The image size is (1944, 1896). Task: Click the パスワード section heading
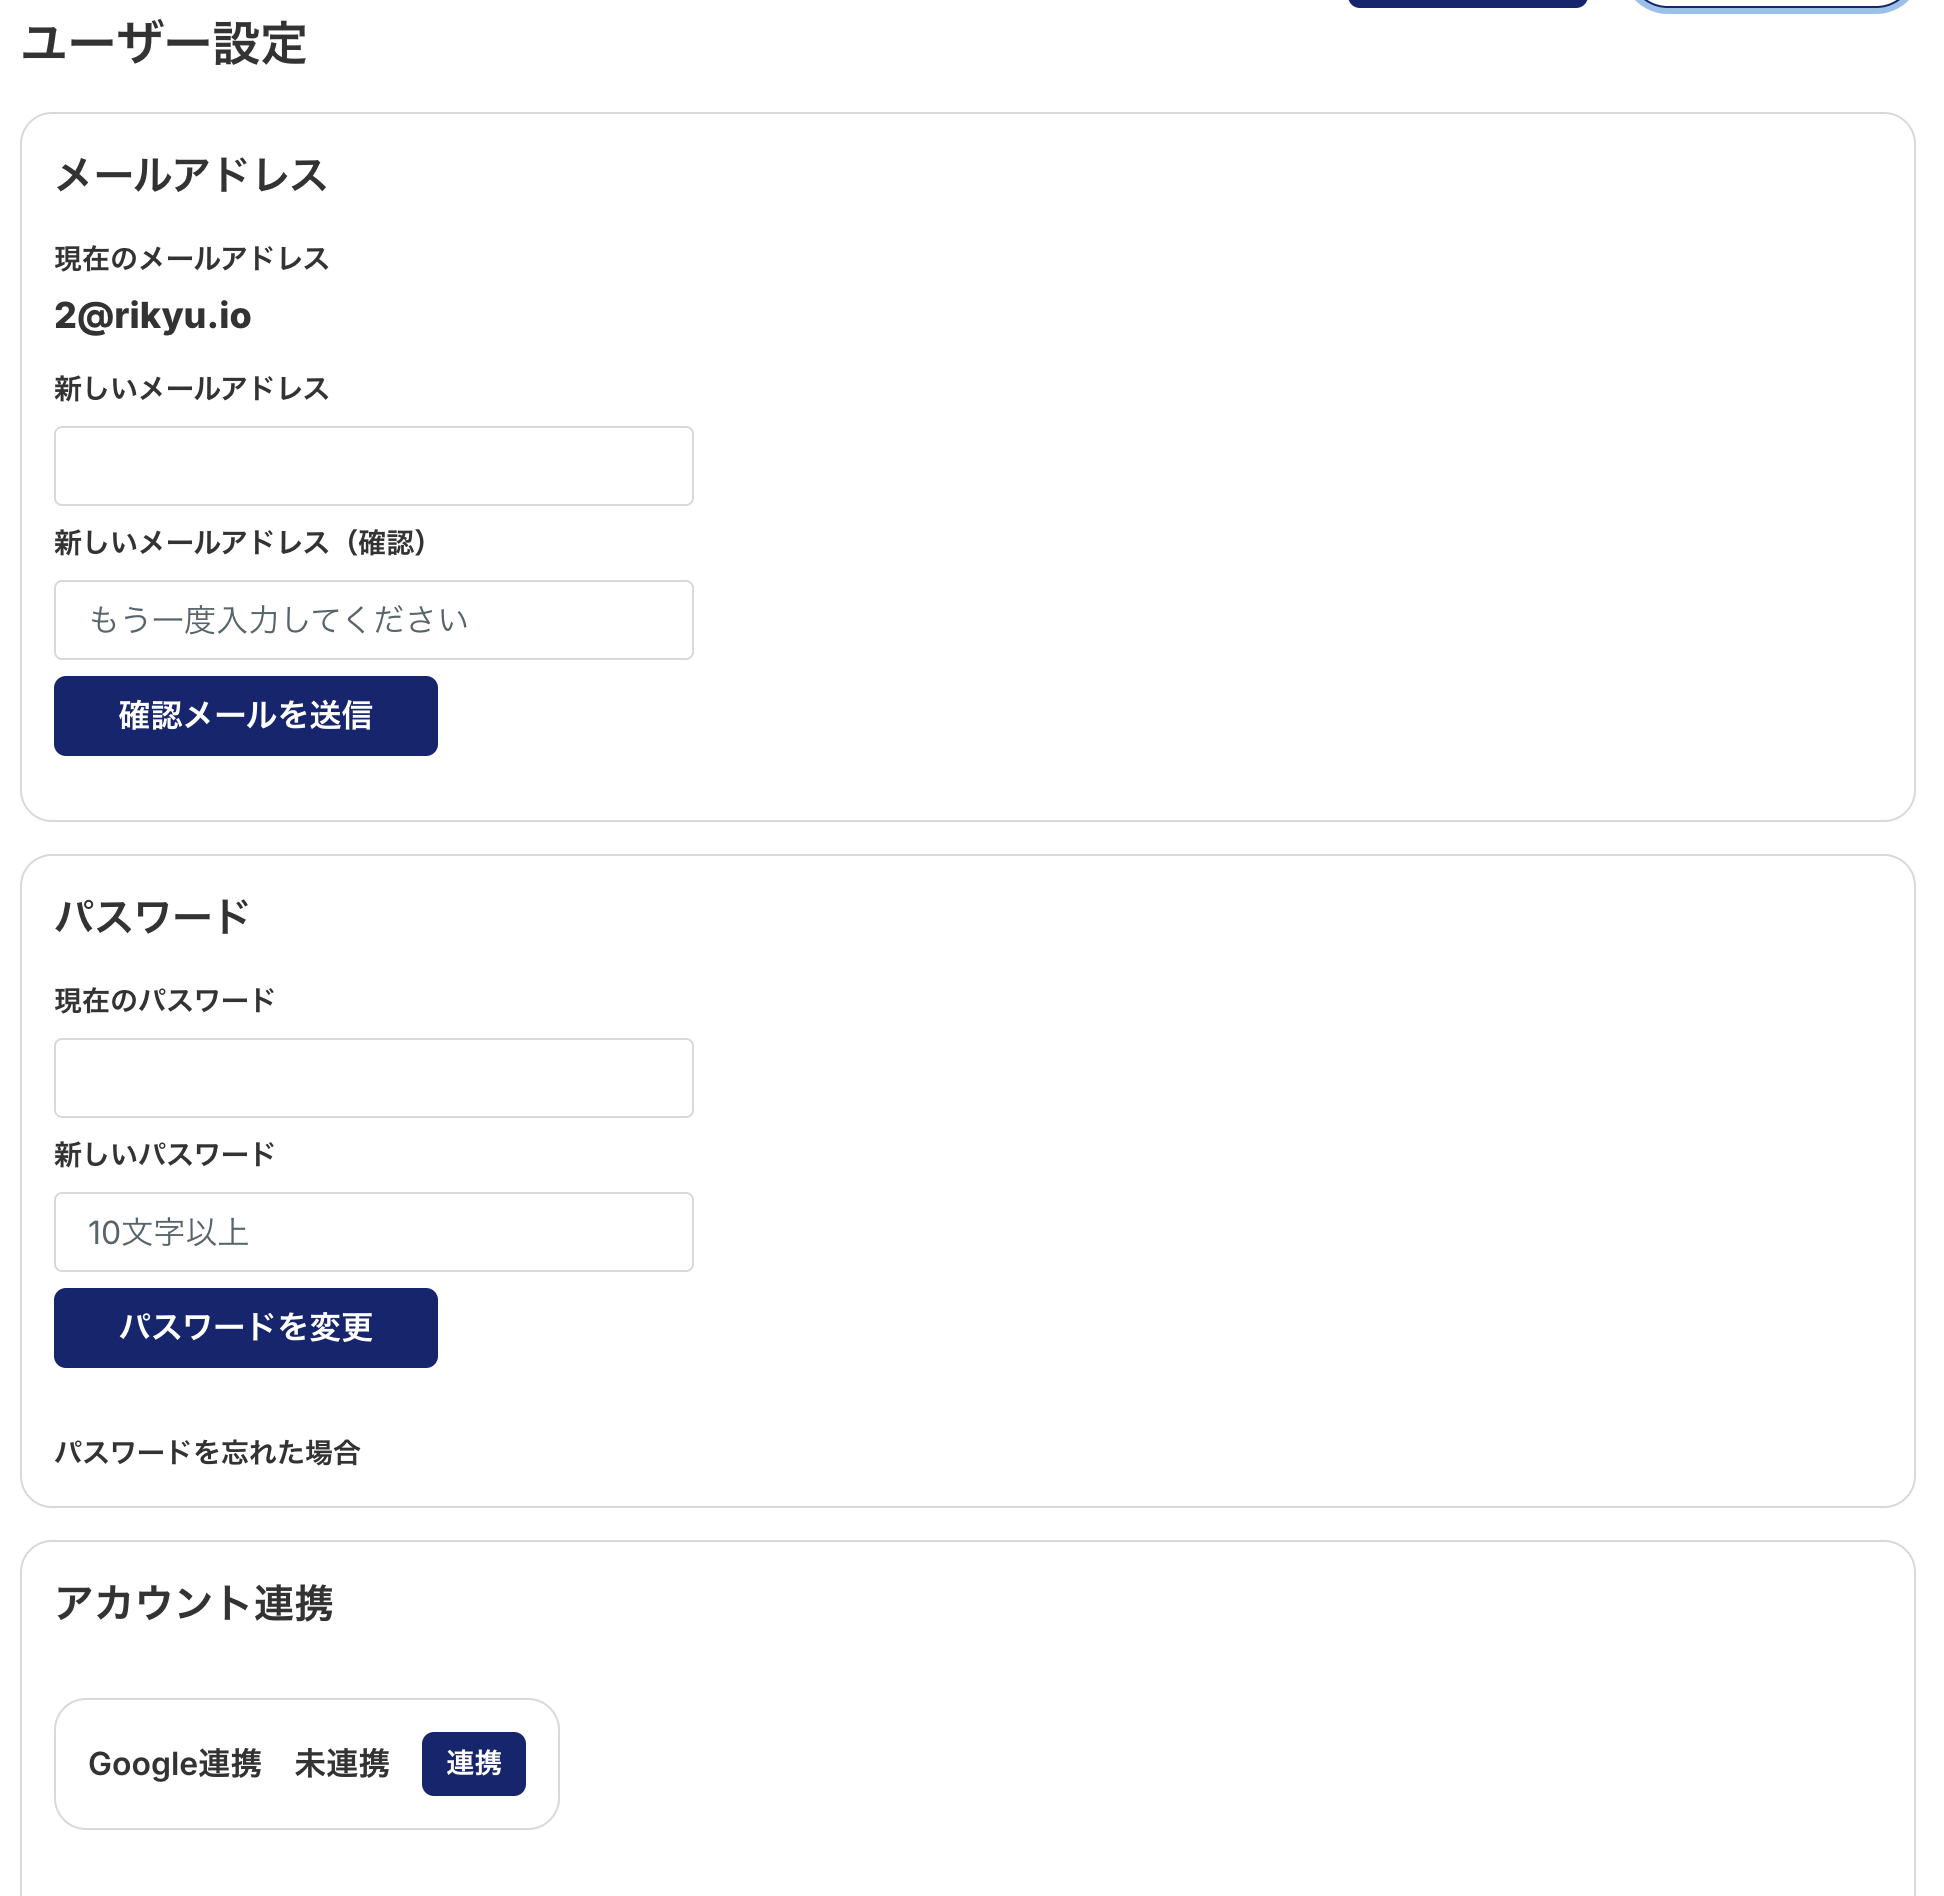click(152, 917)
